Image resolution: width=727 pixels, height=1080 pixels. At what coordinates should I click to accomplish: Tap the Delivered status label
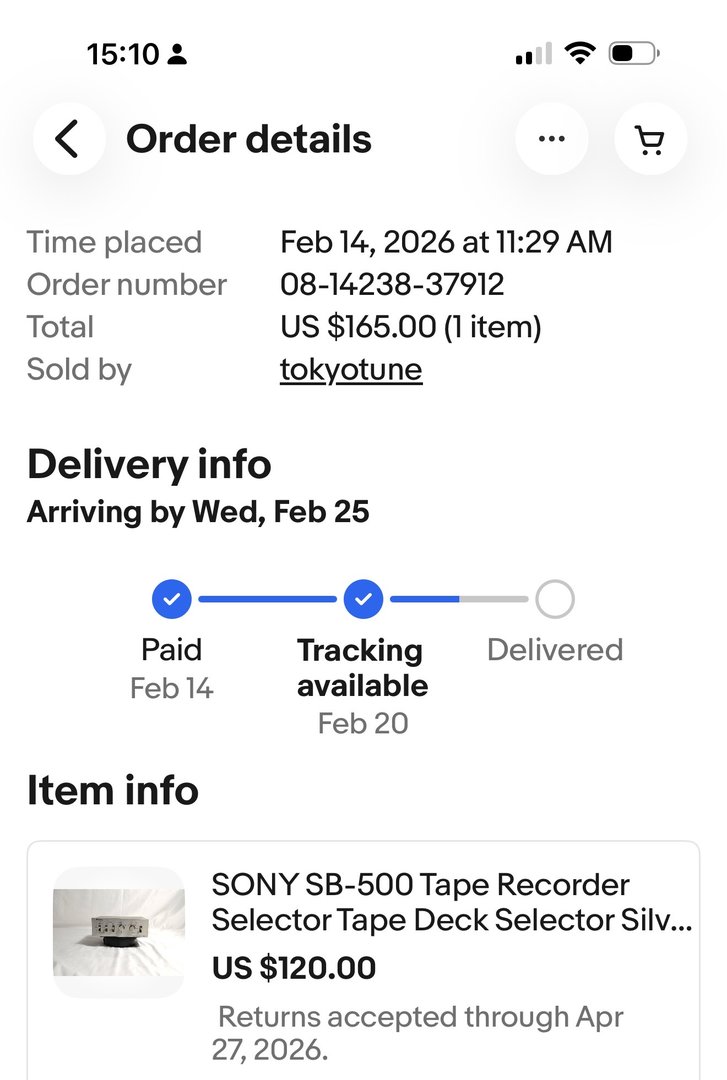click(x=555, y=650)
